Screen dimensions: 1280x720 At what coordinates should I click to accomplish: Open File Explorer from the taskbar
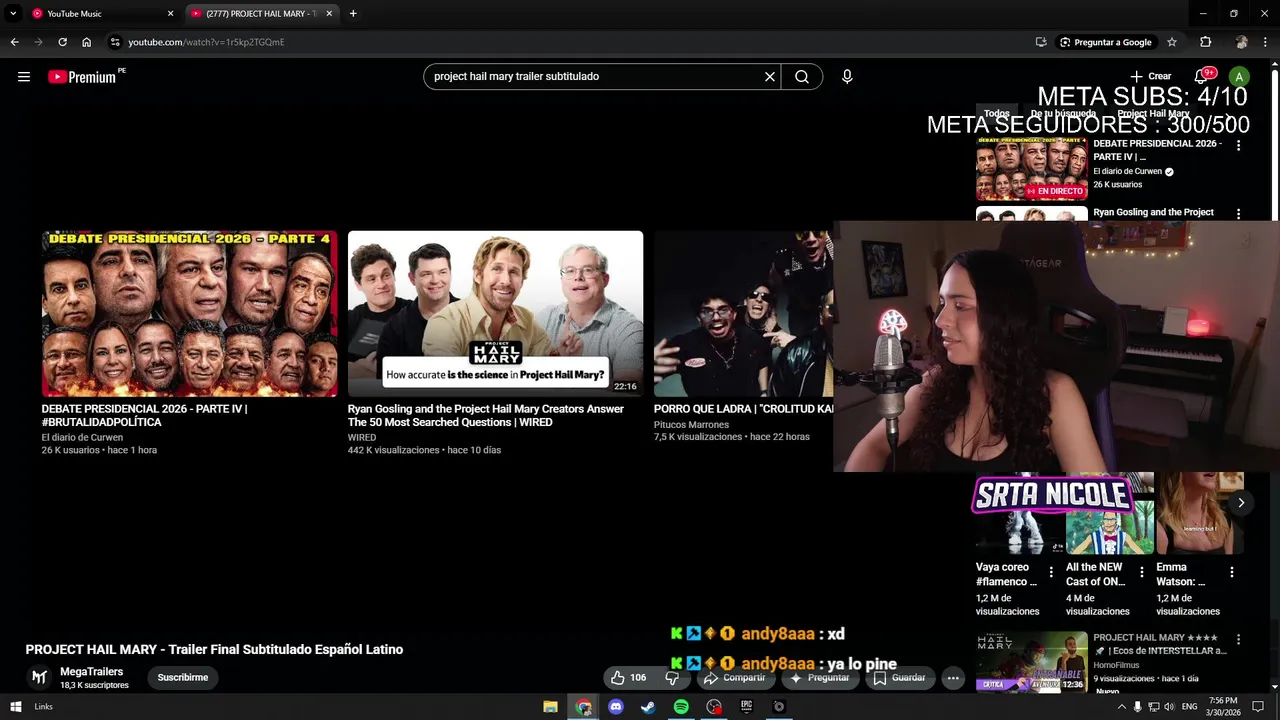click(x=550, y=707)
